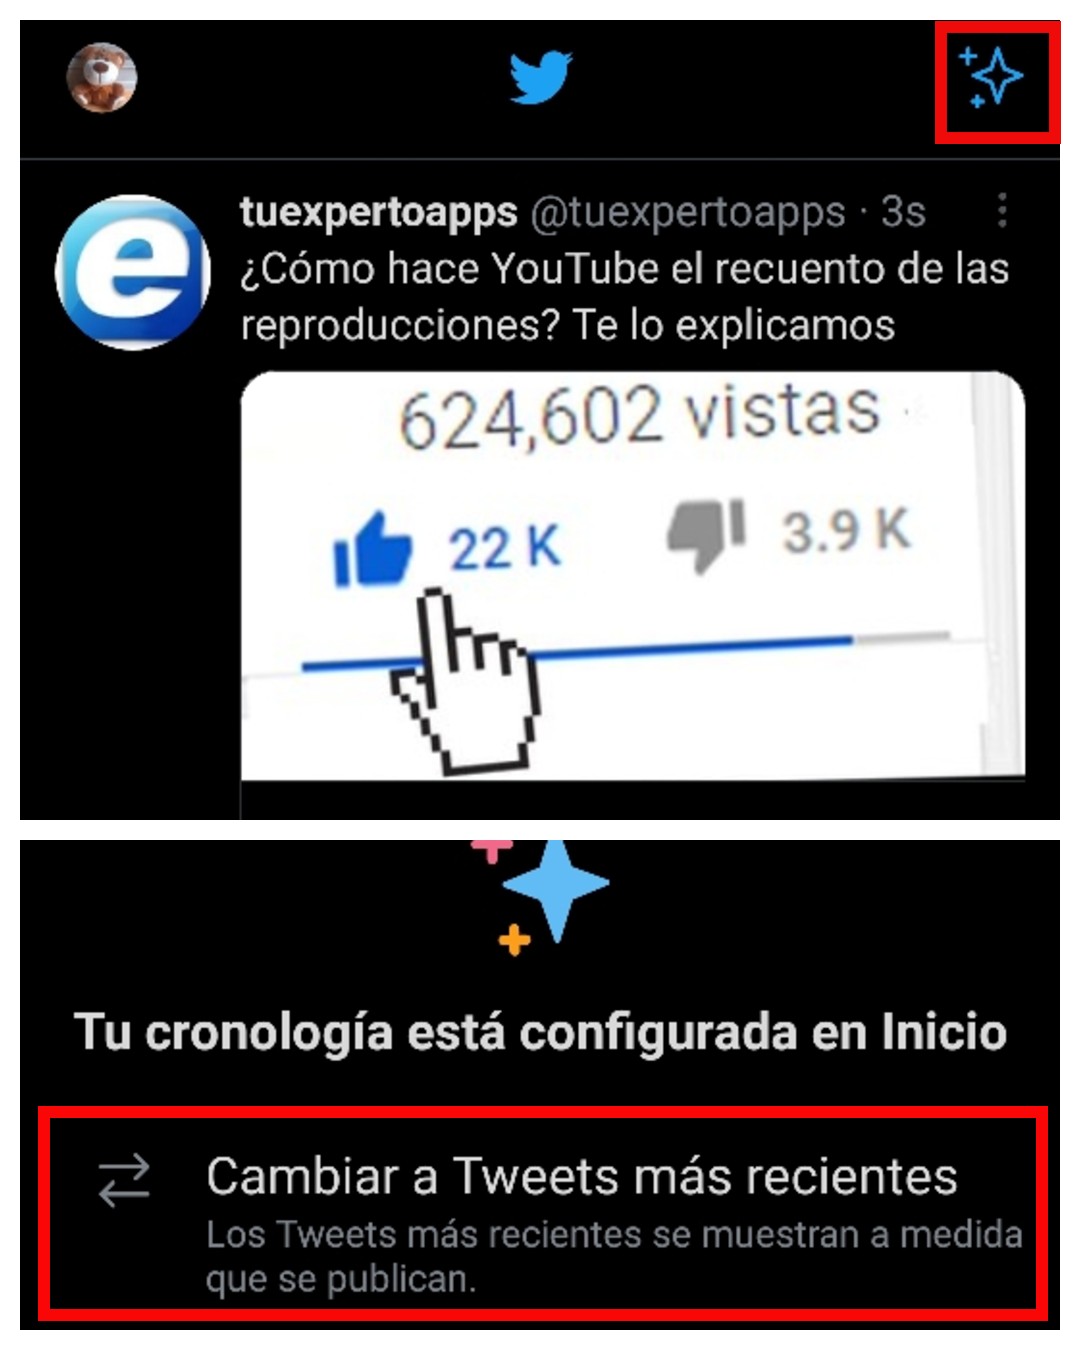
Task: Click the like/dislike ratio bar
Action: [625, 651]
